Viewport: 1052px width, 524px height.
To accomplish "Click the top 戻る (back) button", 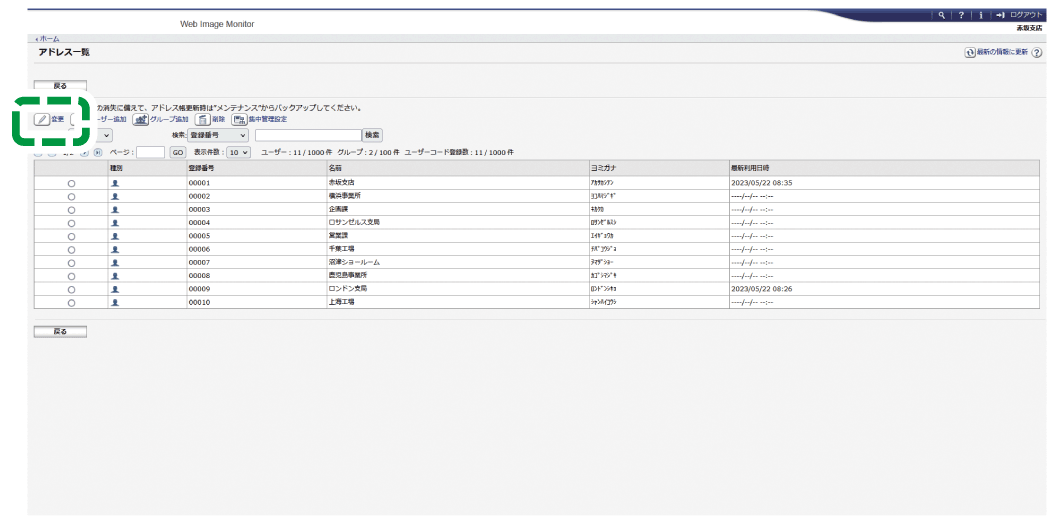I will click(60, 86).
